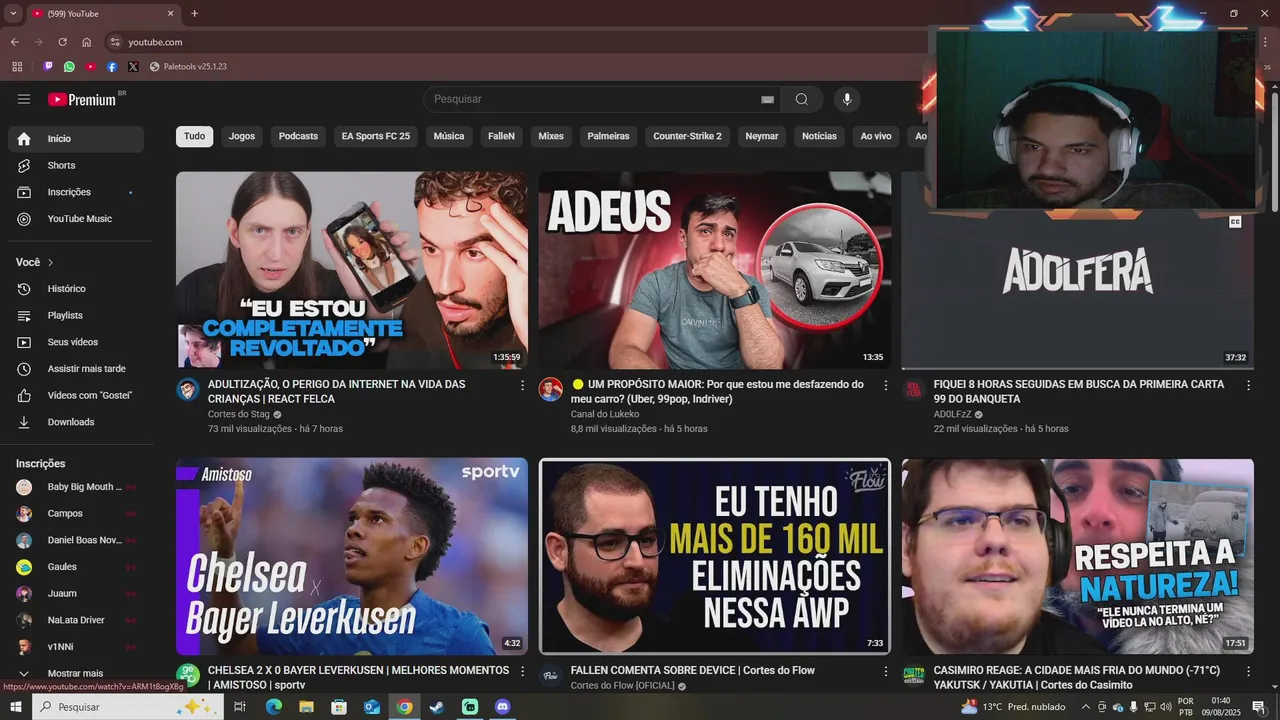Open more options for CASIMIRO REAGE video
This screenshot has width=1280, height=720.
tap(1248, 671)
